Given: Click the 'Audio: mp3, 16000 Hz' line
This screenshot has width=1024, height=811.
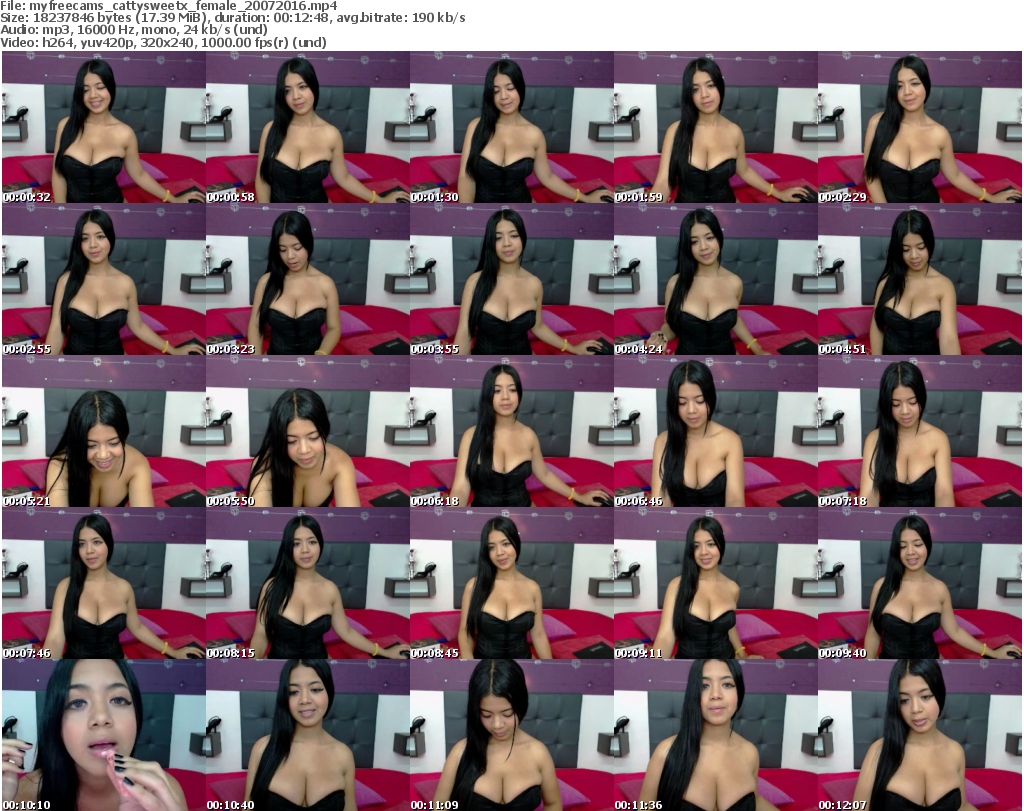Looking at the screenshot, I should point(134,30).
